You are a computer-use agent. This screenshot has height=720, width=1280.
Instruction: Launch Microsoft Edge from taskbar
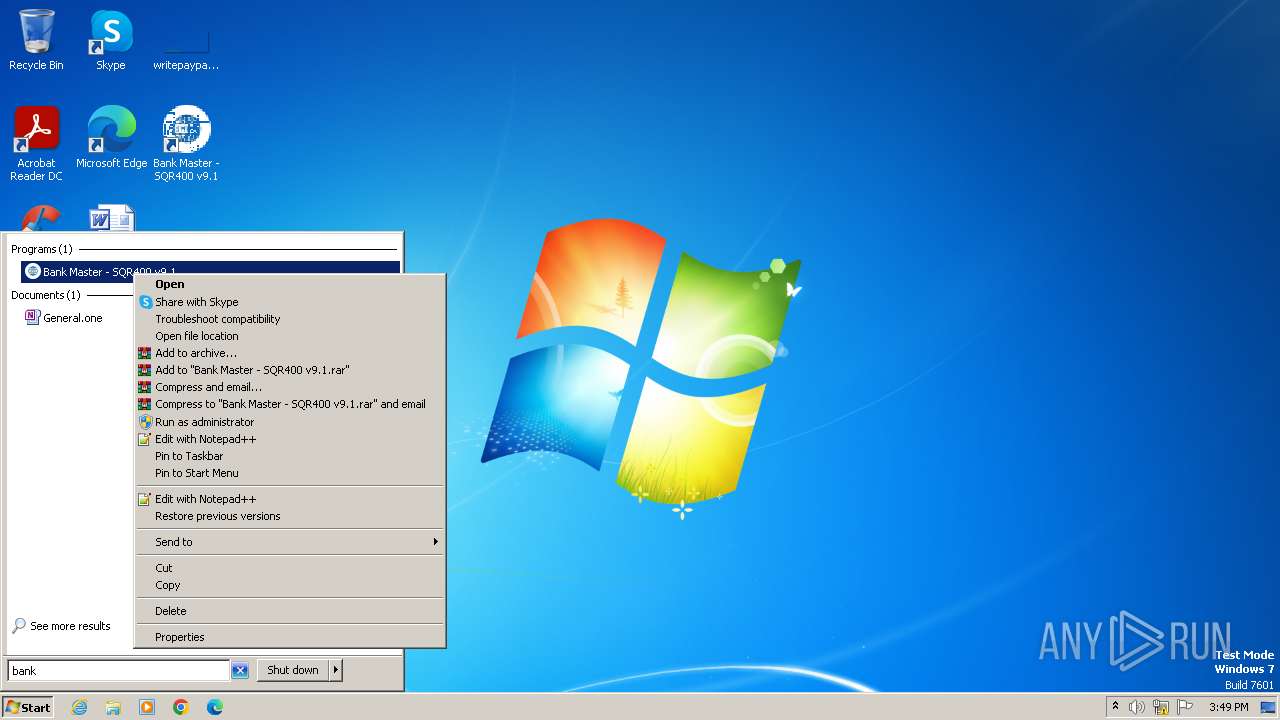coord(215,707)
